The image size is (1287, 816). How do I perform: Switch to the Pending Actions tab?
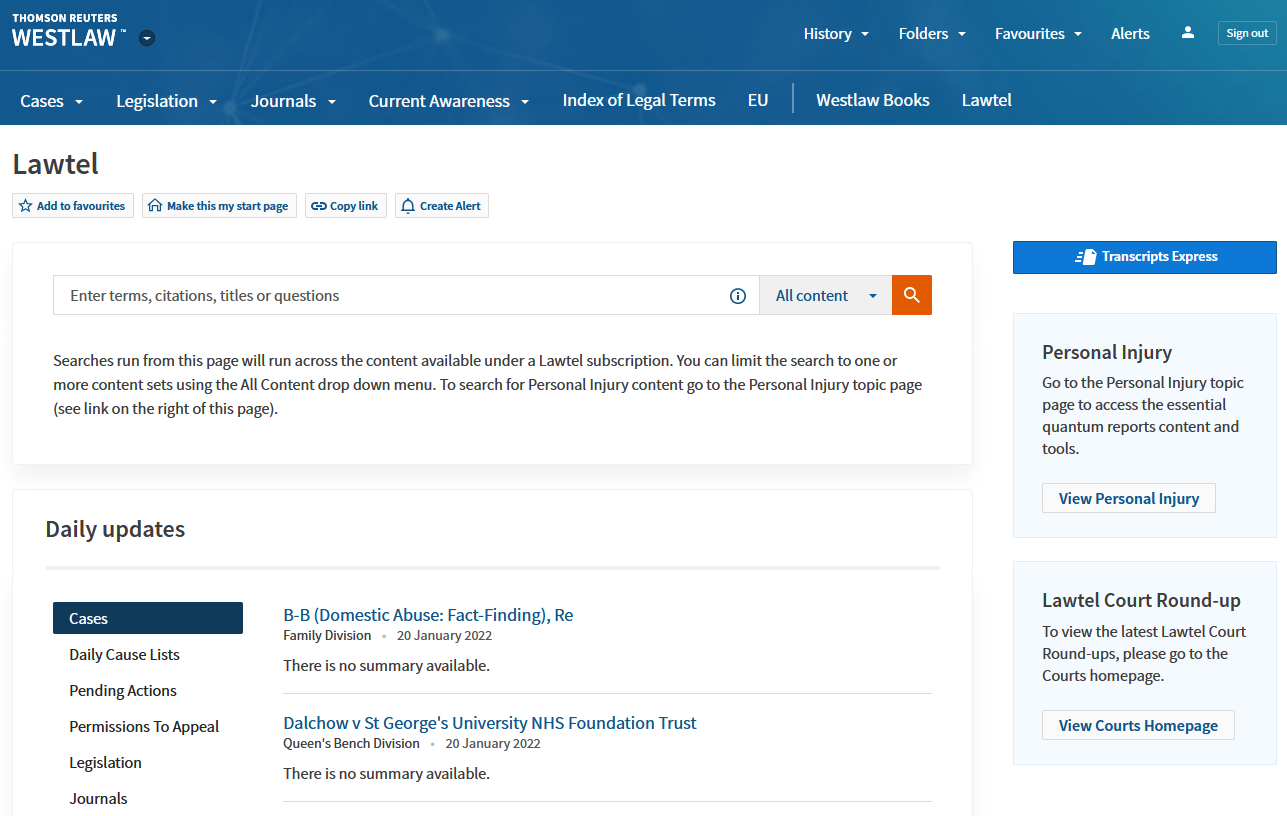pos(122,690)
